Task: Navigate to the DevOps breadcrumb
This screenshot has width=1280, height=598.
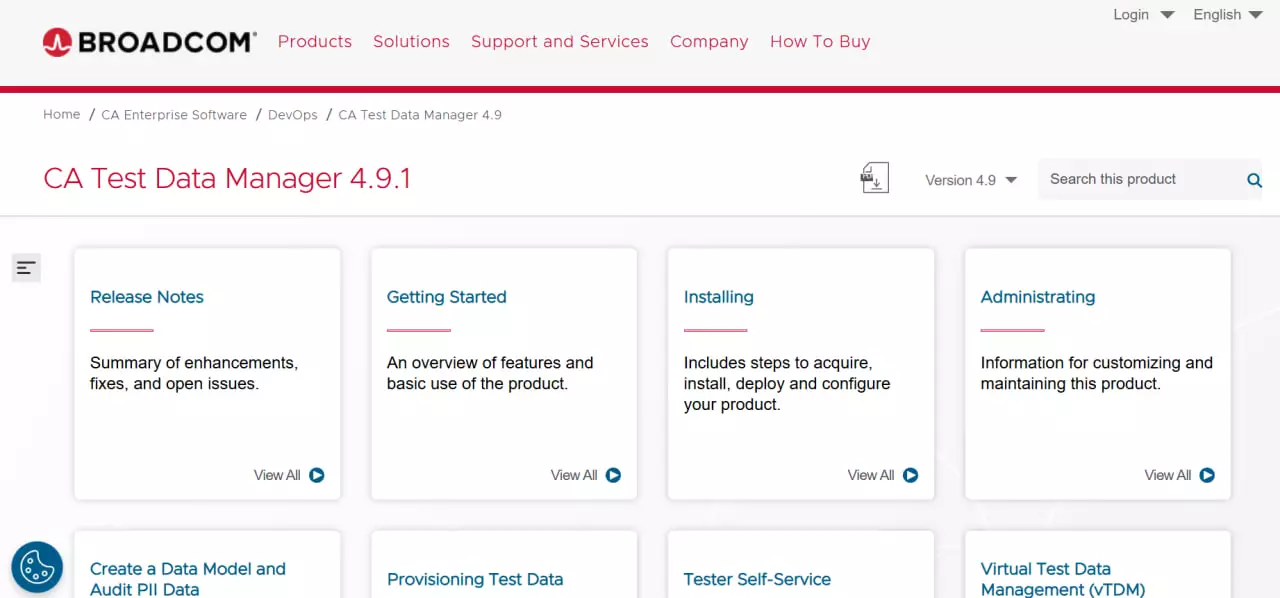Action: (292, 114)
